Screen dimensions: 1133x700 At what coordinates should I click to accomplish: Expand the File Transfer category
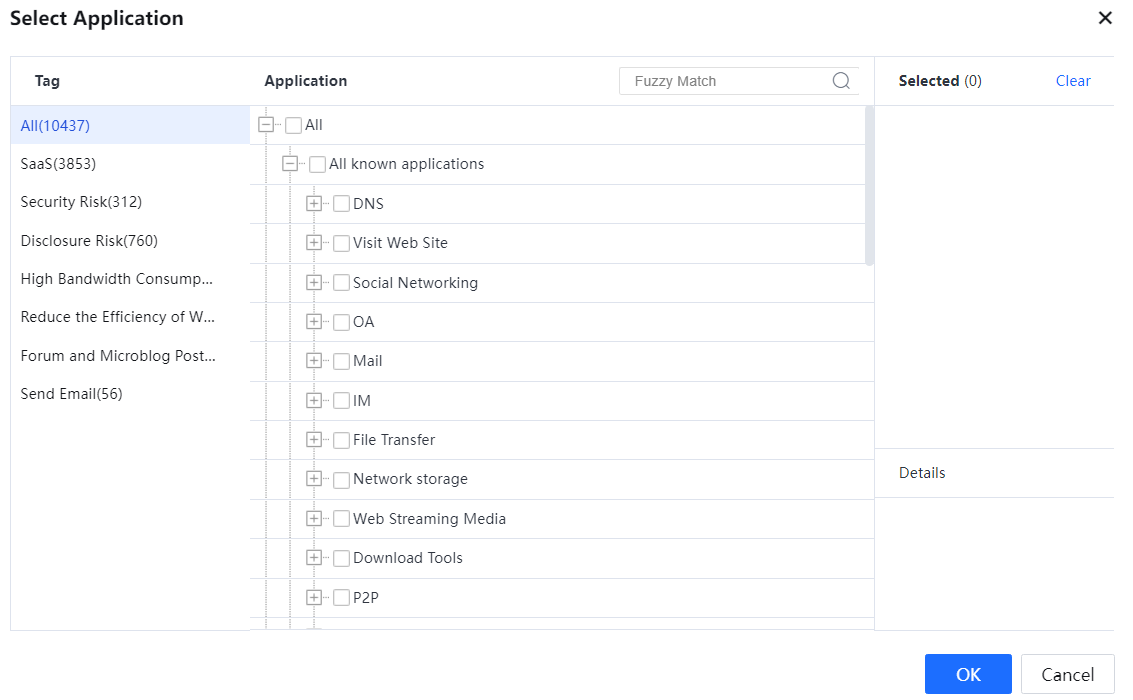pos(314,440)
